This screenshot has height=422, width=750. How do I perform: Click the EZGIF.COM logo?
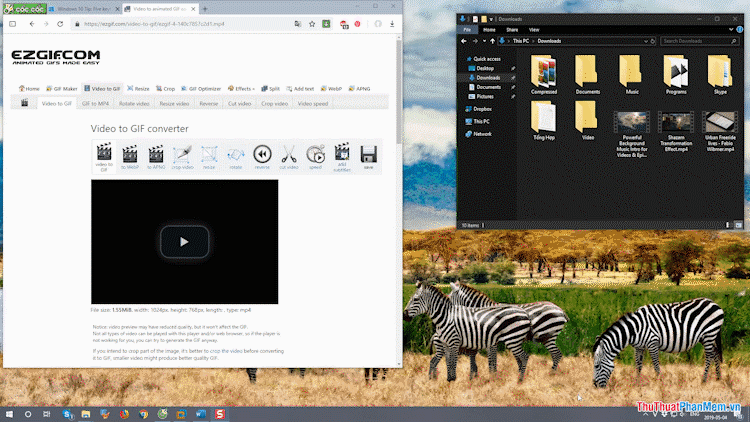(55, 57)
